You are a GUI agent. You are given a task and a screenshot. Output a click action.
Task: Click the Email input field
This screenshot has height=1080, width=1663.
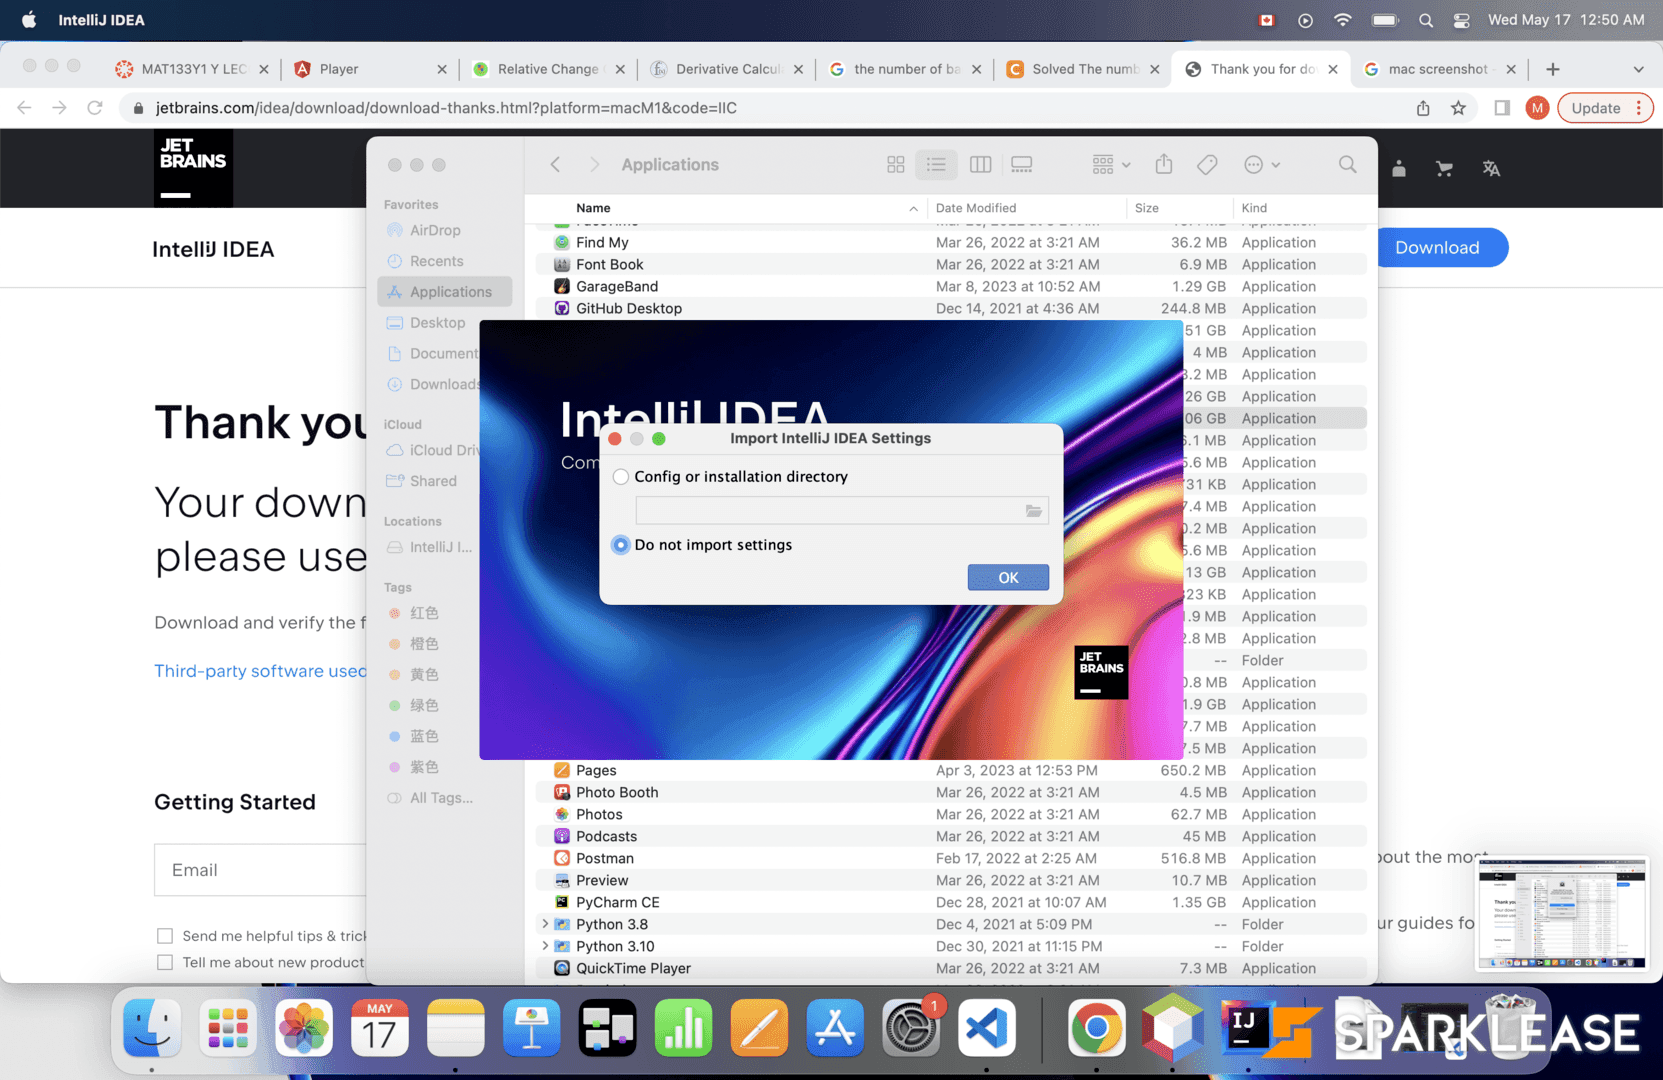point(261,870)
